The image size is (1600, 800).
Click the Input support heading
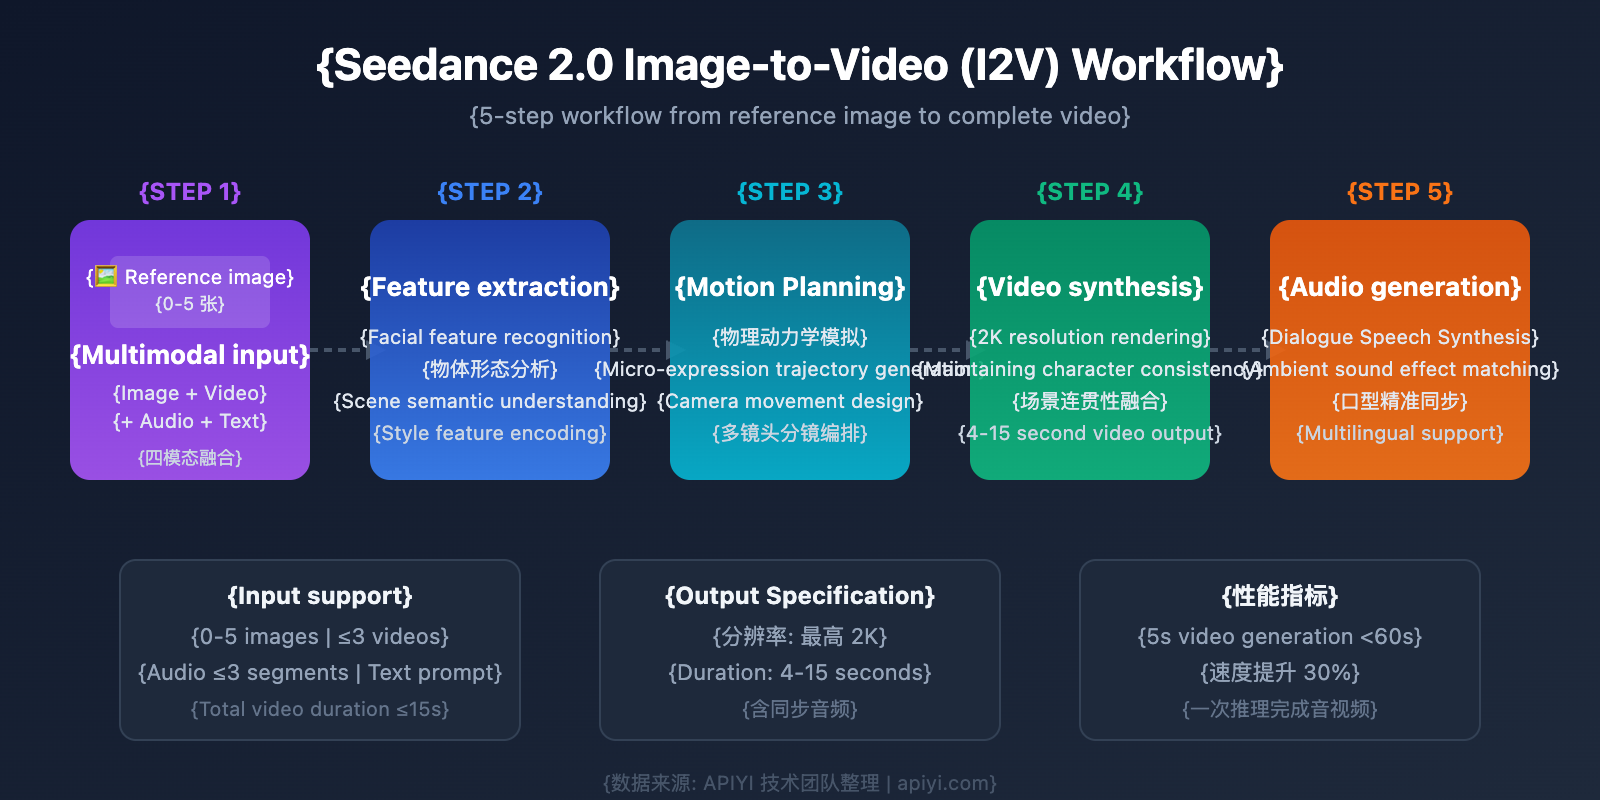point(320,596)
